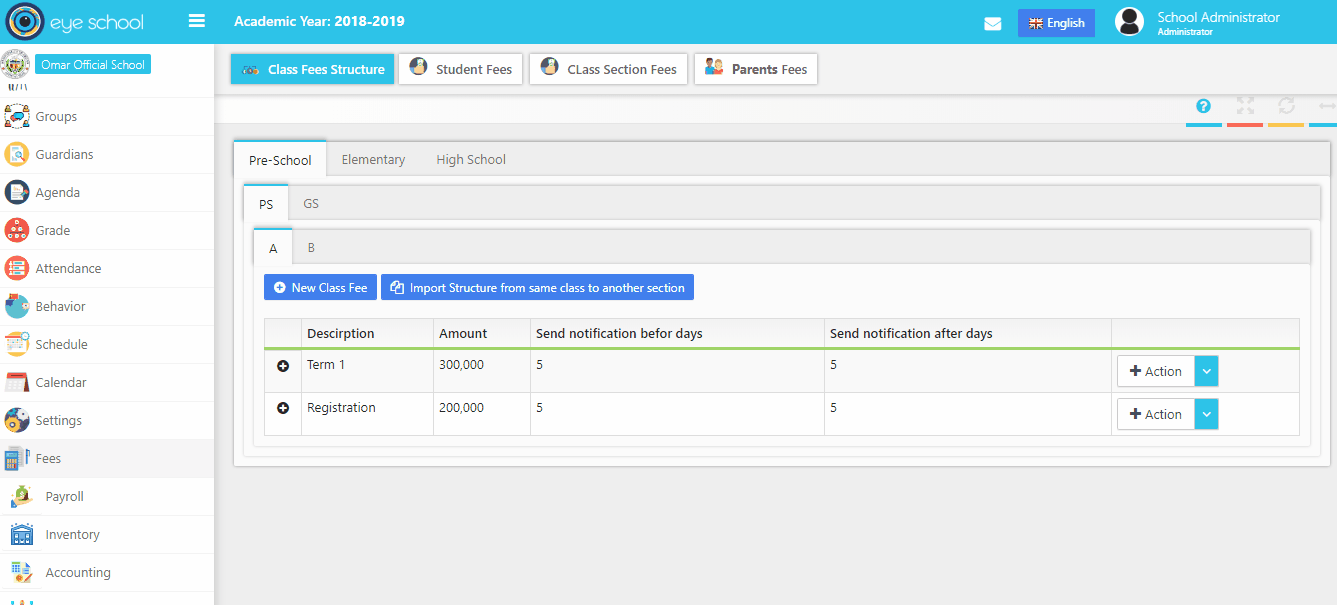The image size is (1337, 605).
Task: Open the Parents Fees tab
Action: tap(756, 69)
